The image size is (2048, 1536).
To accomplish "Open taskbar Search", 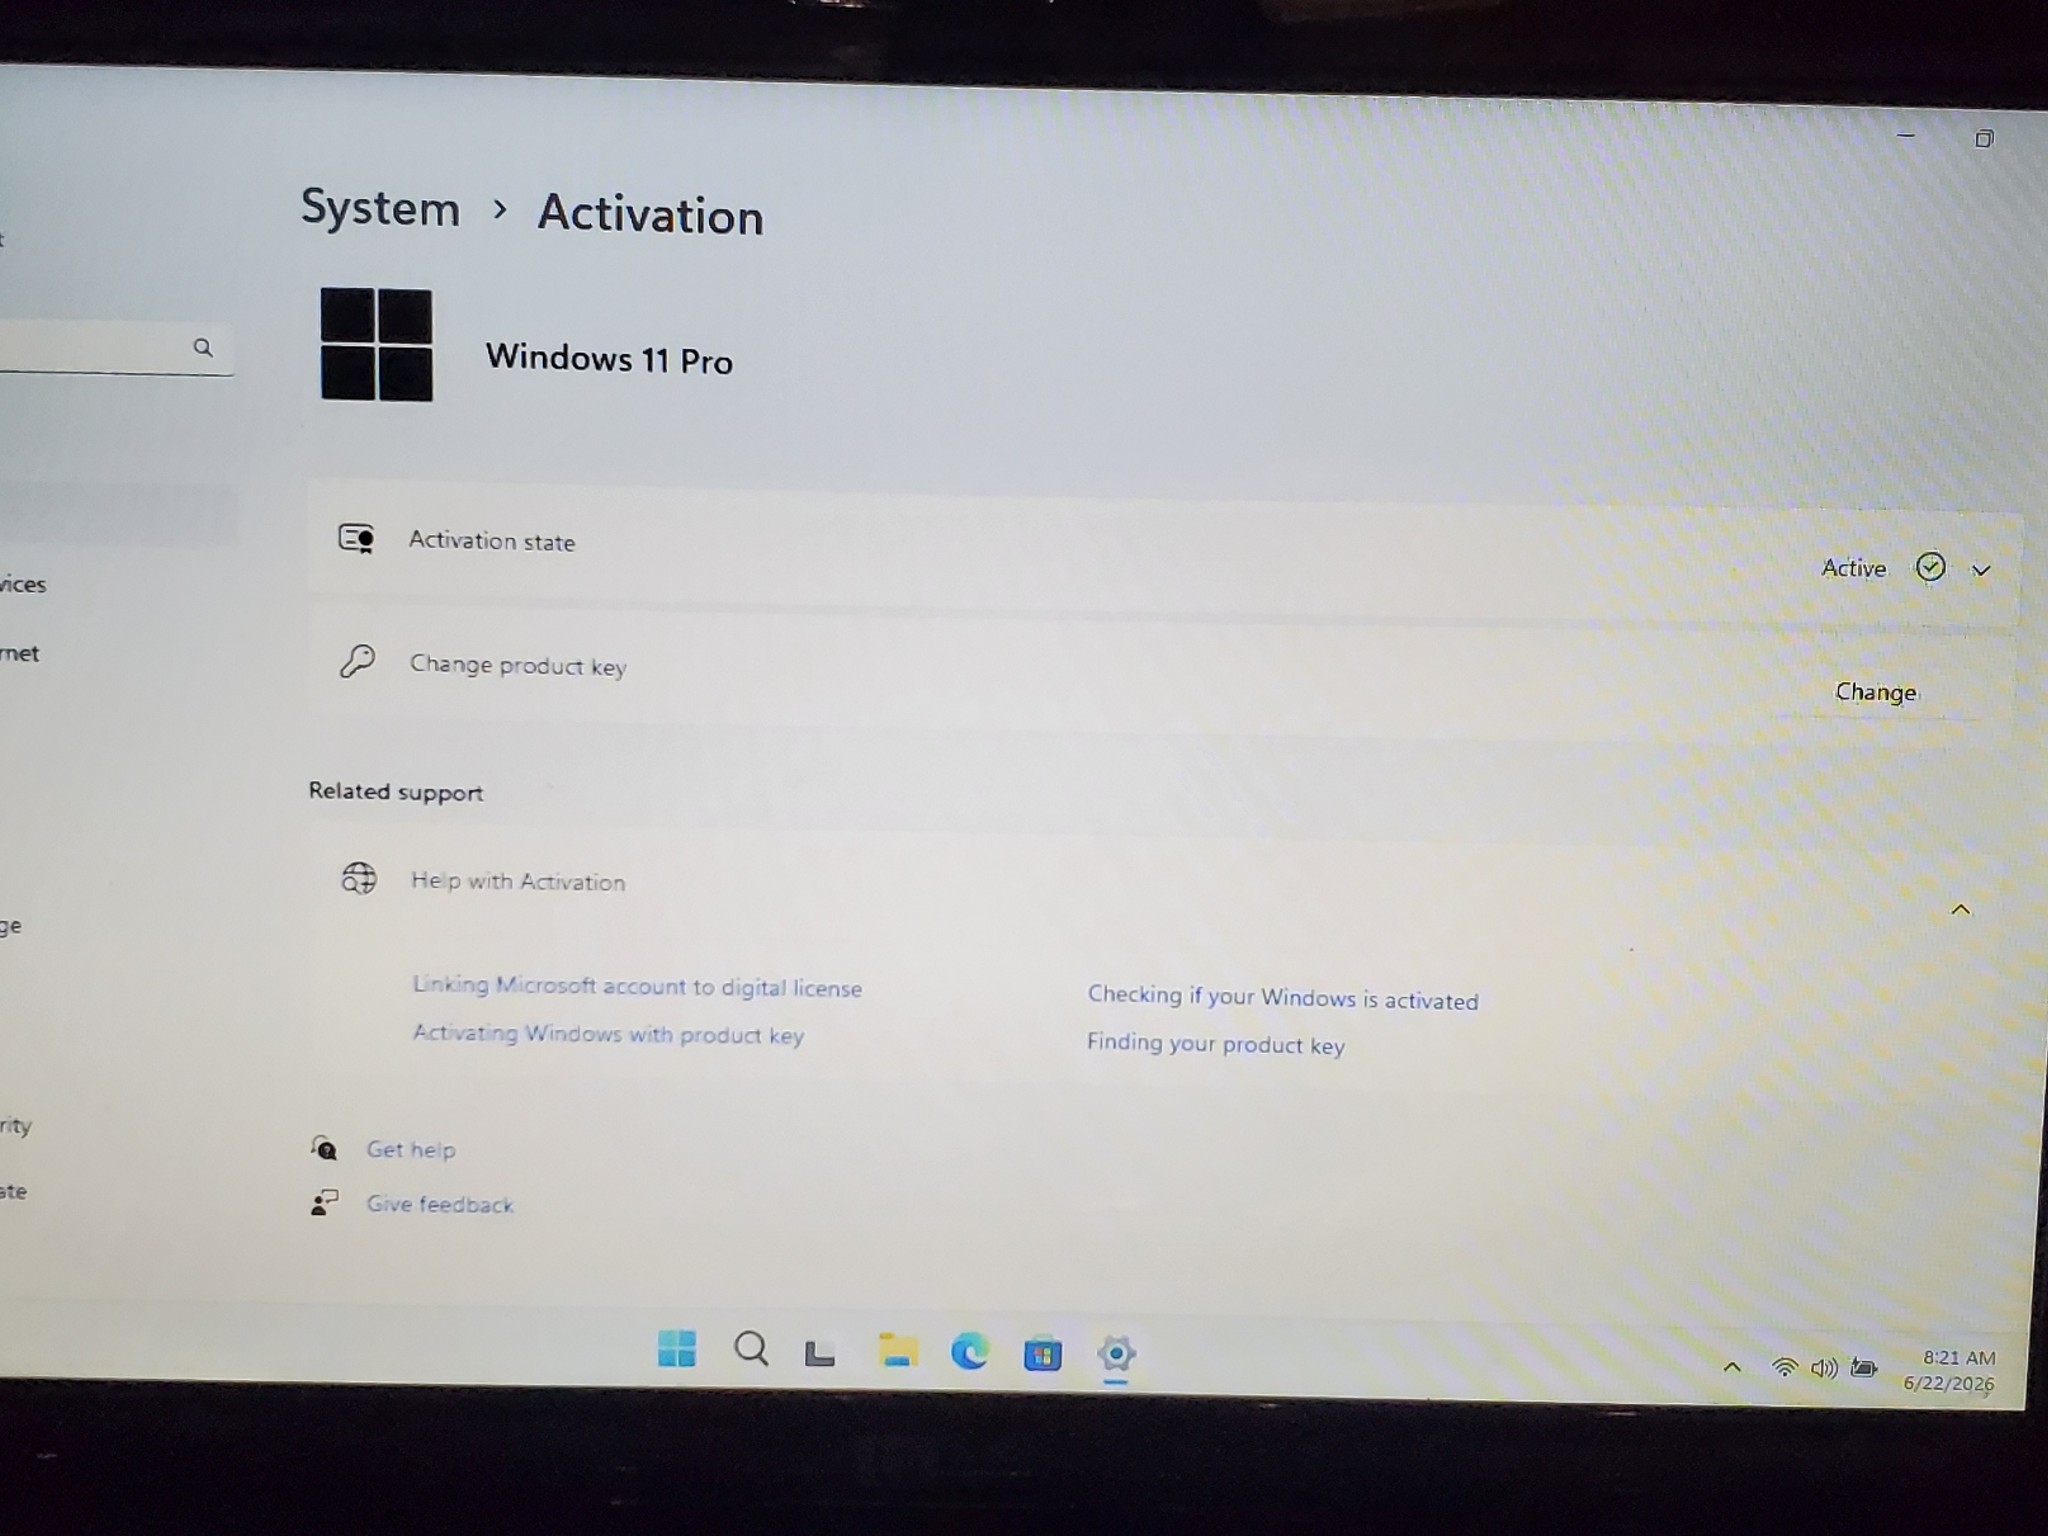I will click(751, 1349).
